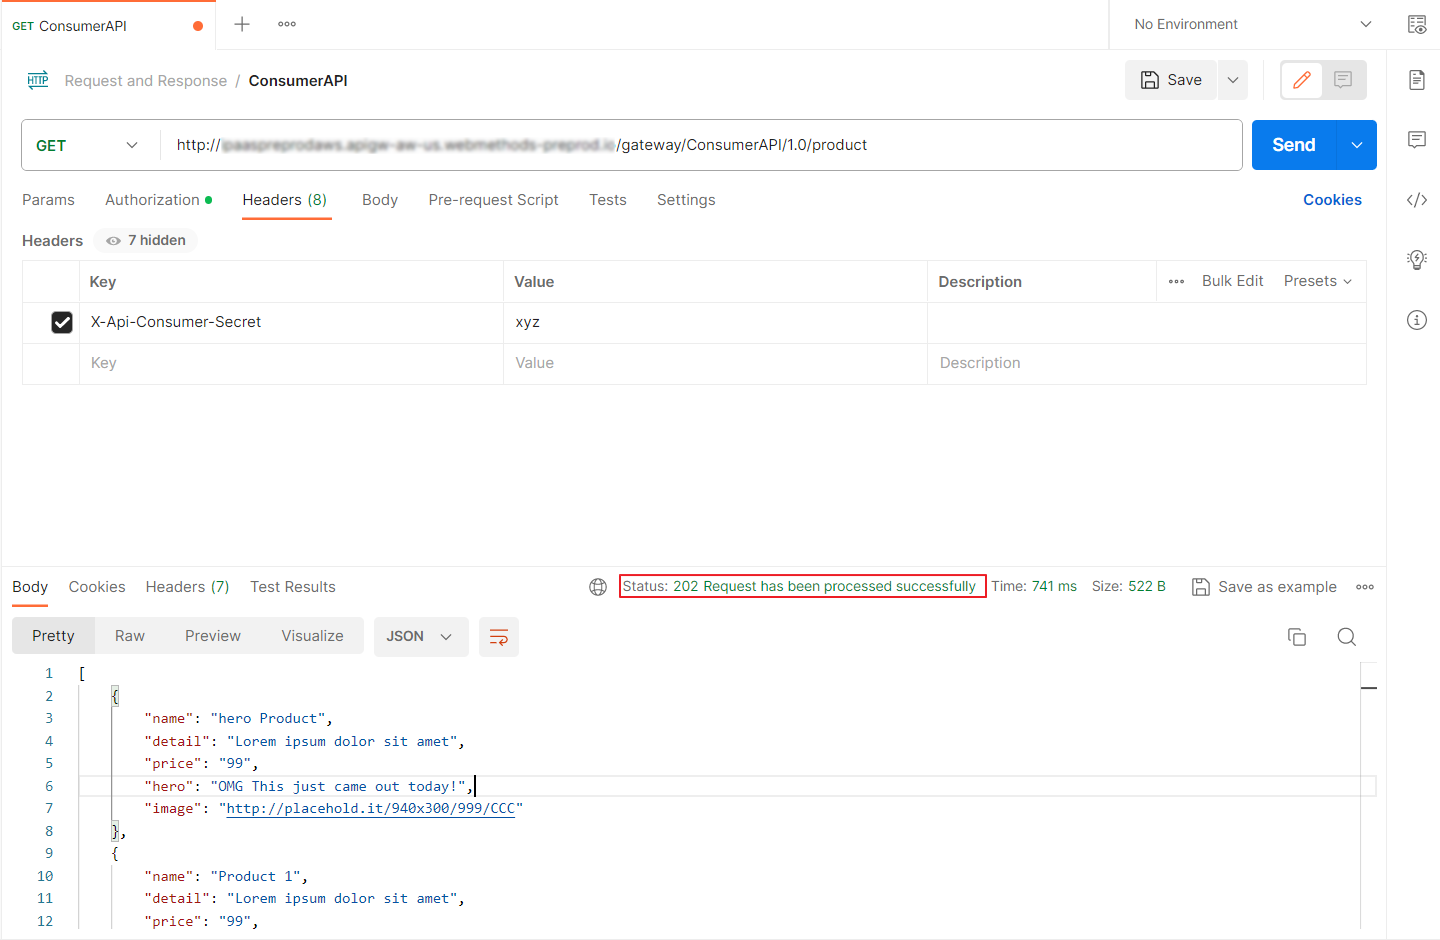Show the 7 hidden headers
Viewport: 1440px width, 940px height.
(x=146, y=240)
